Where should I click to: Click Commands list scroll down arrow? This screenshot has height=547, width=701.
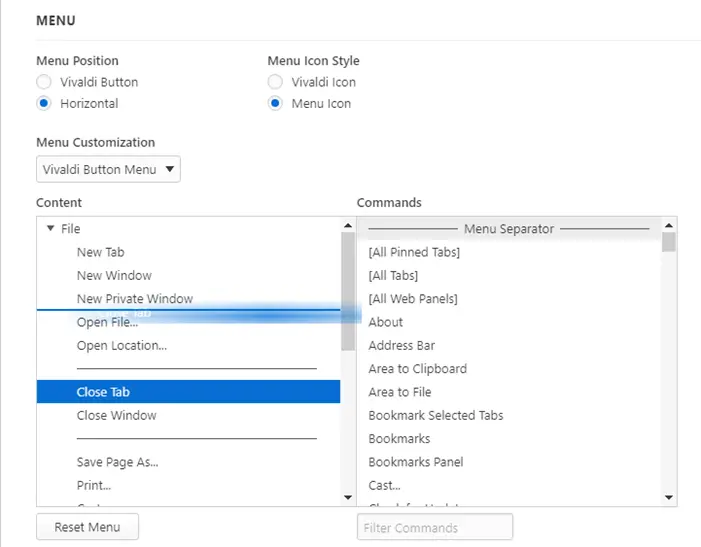pyautogui.click(x=669, y=497)
